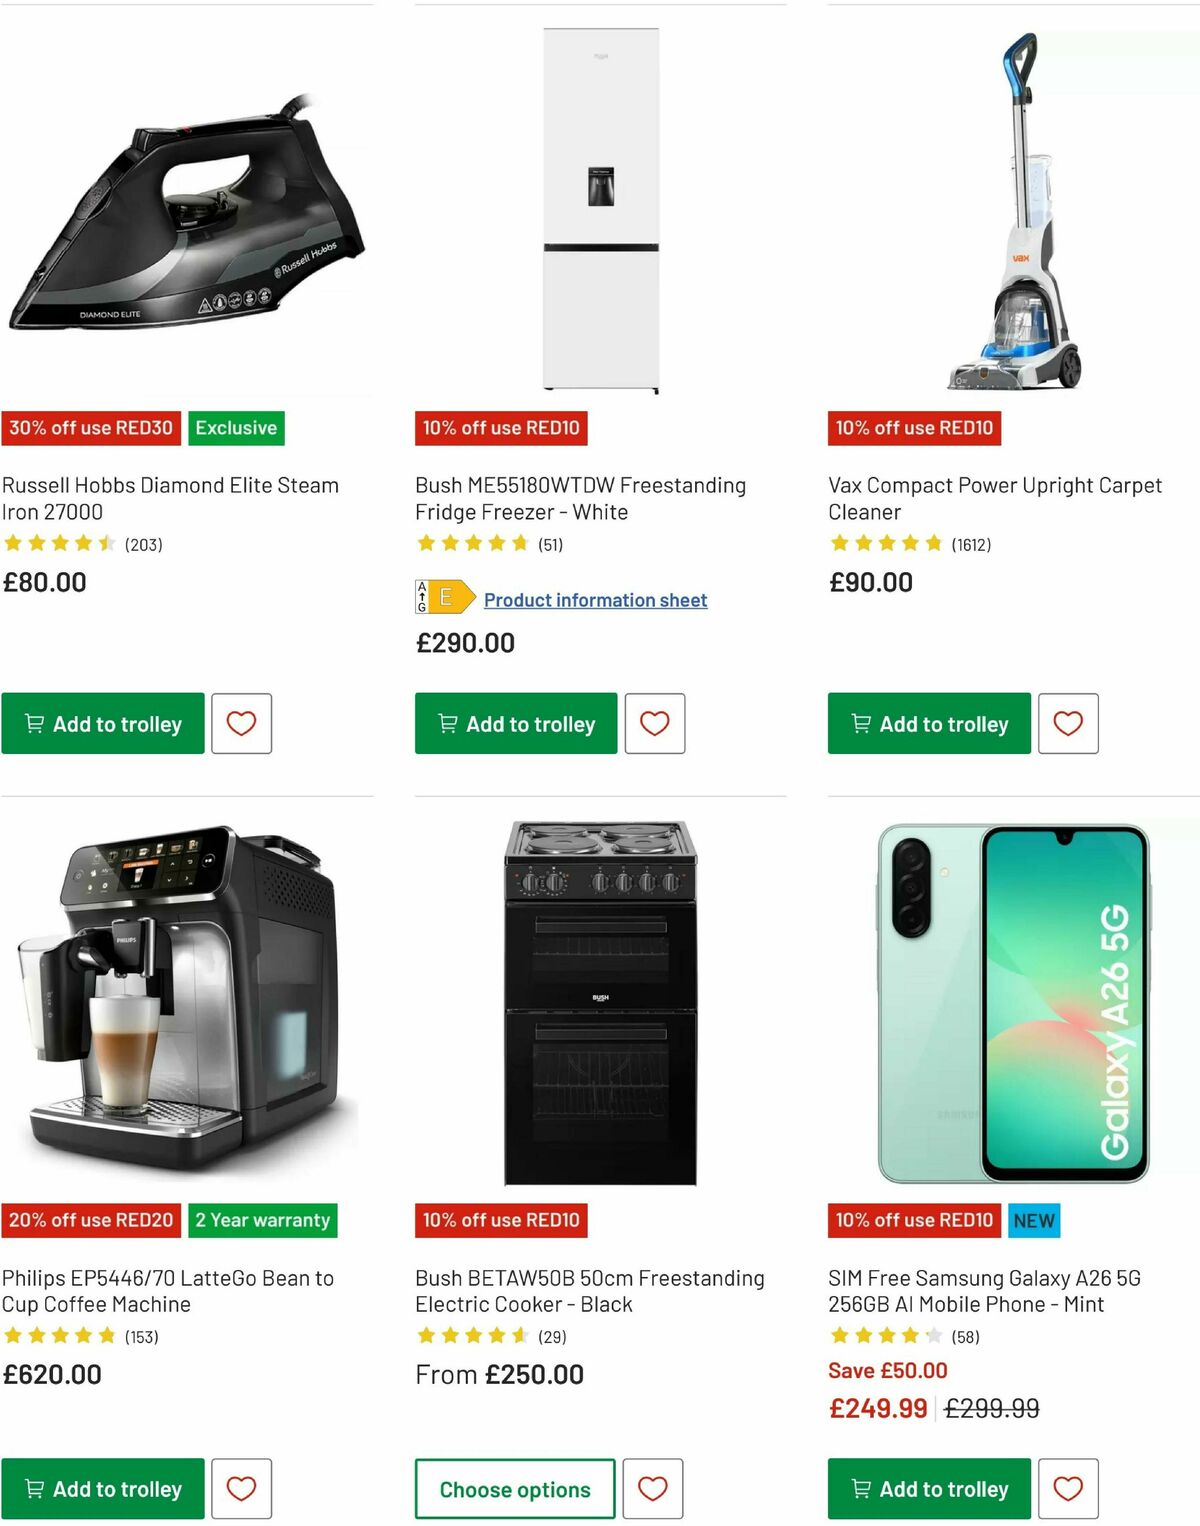Screen dimensions: 1200x1526
Task: Select the NEW badge on the Samsung phone
Action: 1034,1220
